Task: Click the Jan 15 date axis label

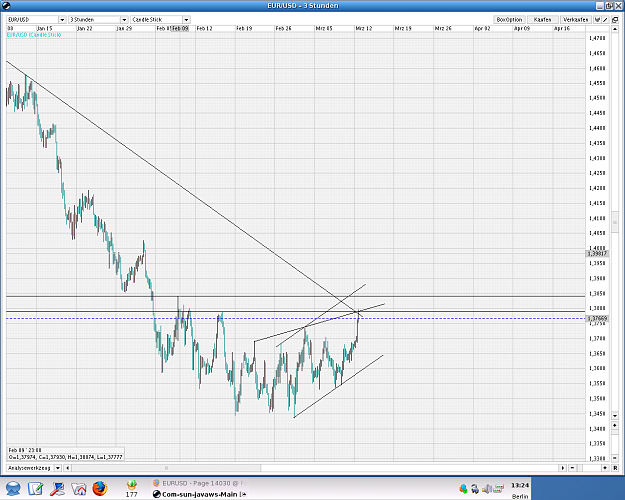Action: 45,29
